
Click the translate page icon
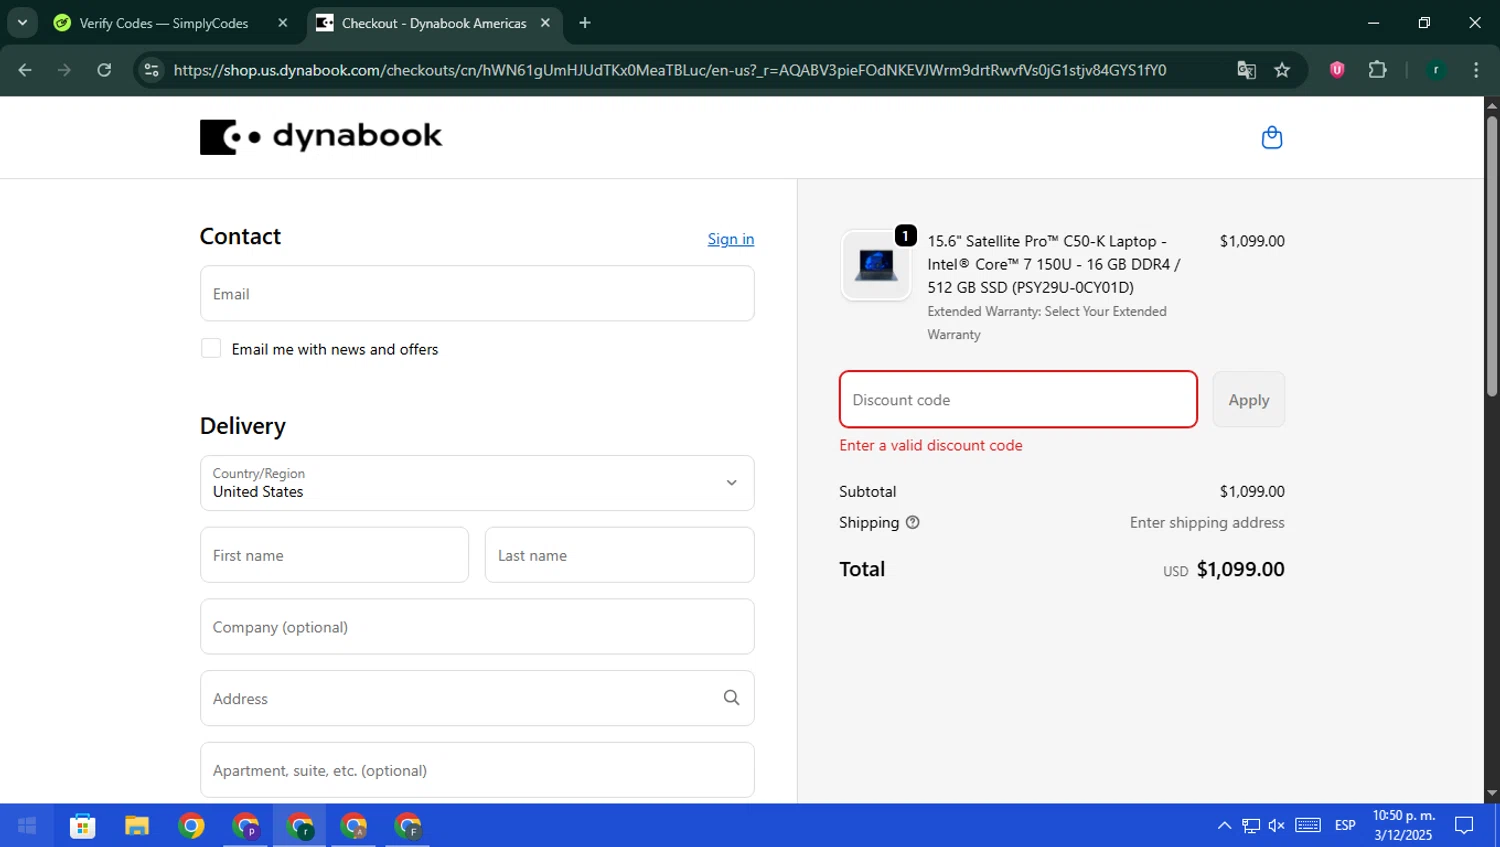pos(1246,70)
